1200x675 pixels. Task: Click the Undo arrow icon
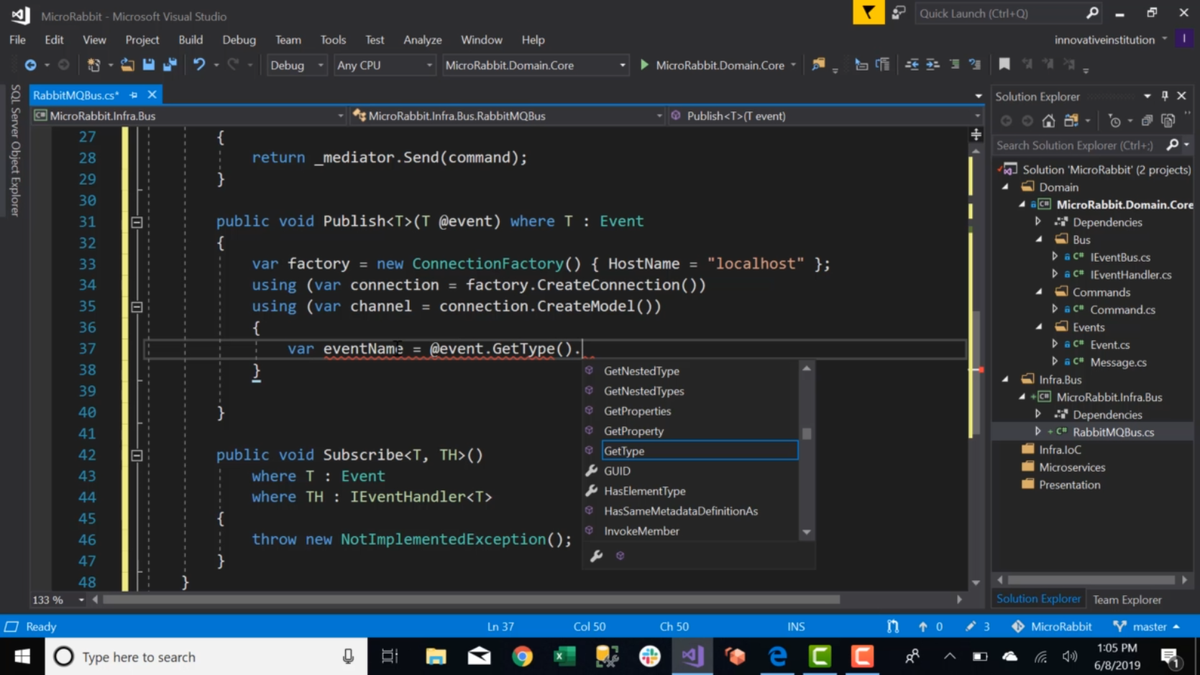click(199, 65)
